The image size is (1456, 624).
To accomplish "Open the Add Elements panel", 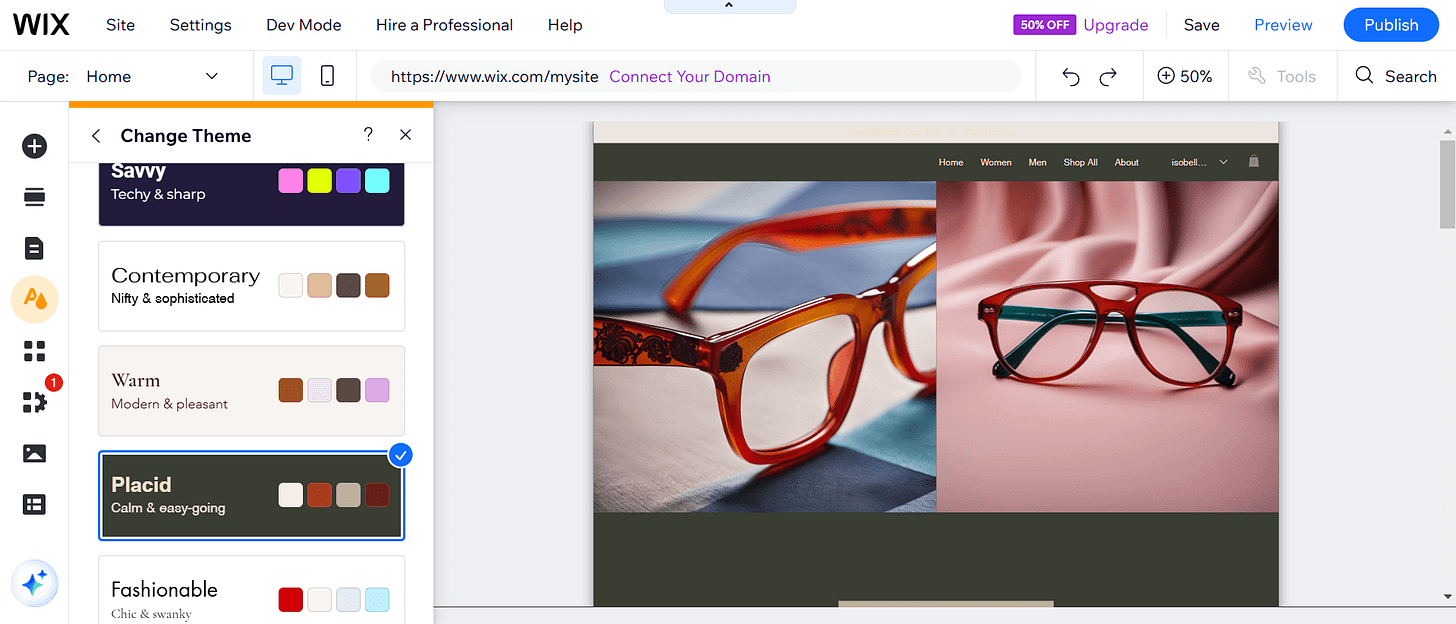I will point(34,145).
